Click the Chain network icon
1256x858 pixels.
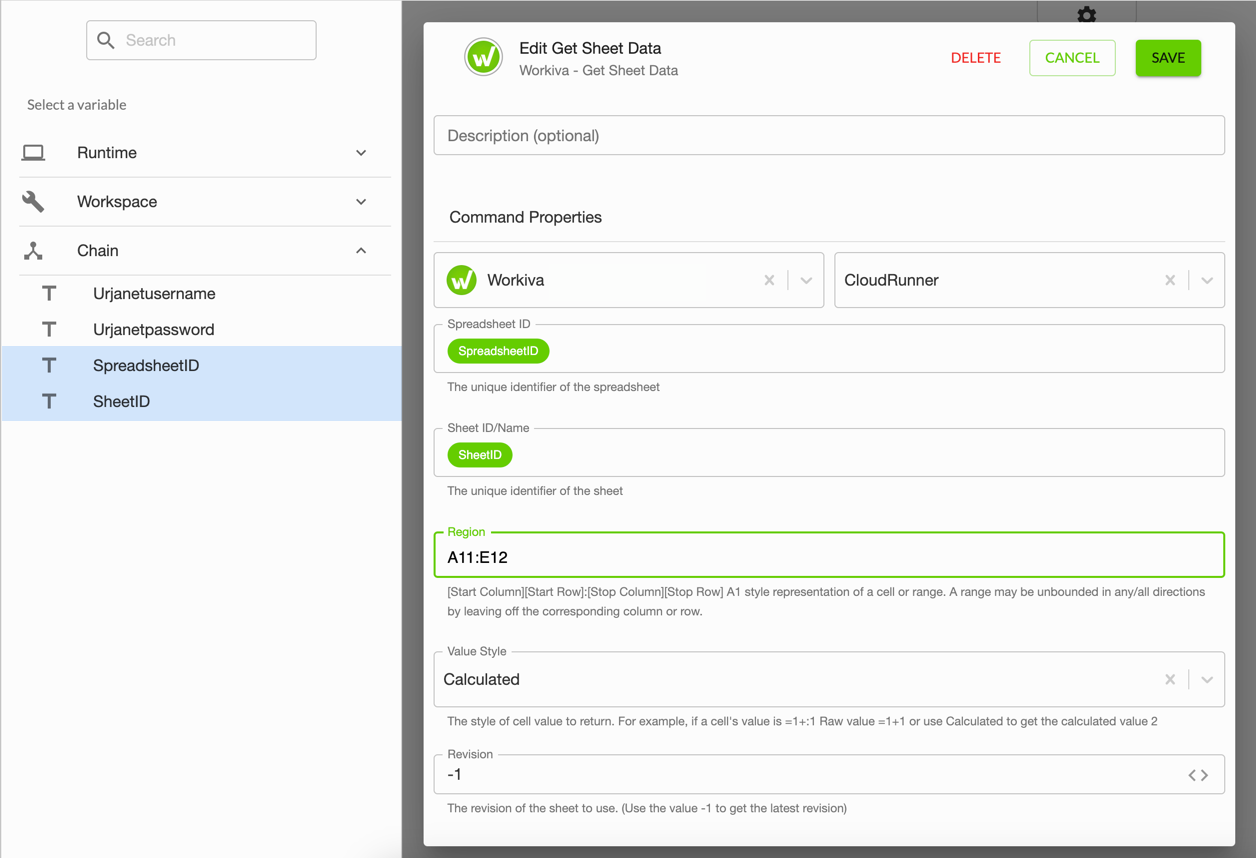[x=33, y=251]
